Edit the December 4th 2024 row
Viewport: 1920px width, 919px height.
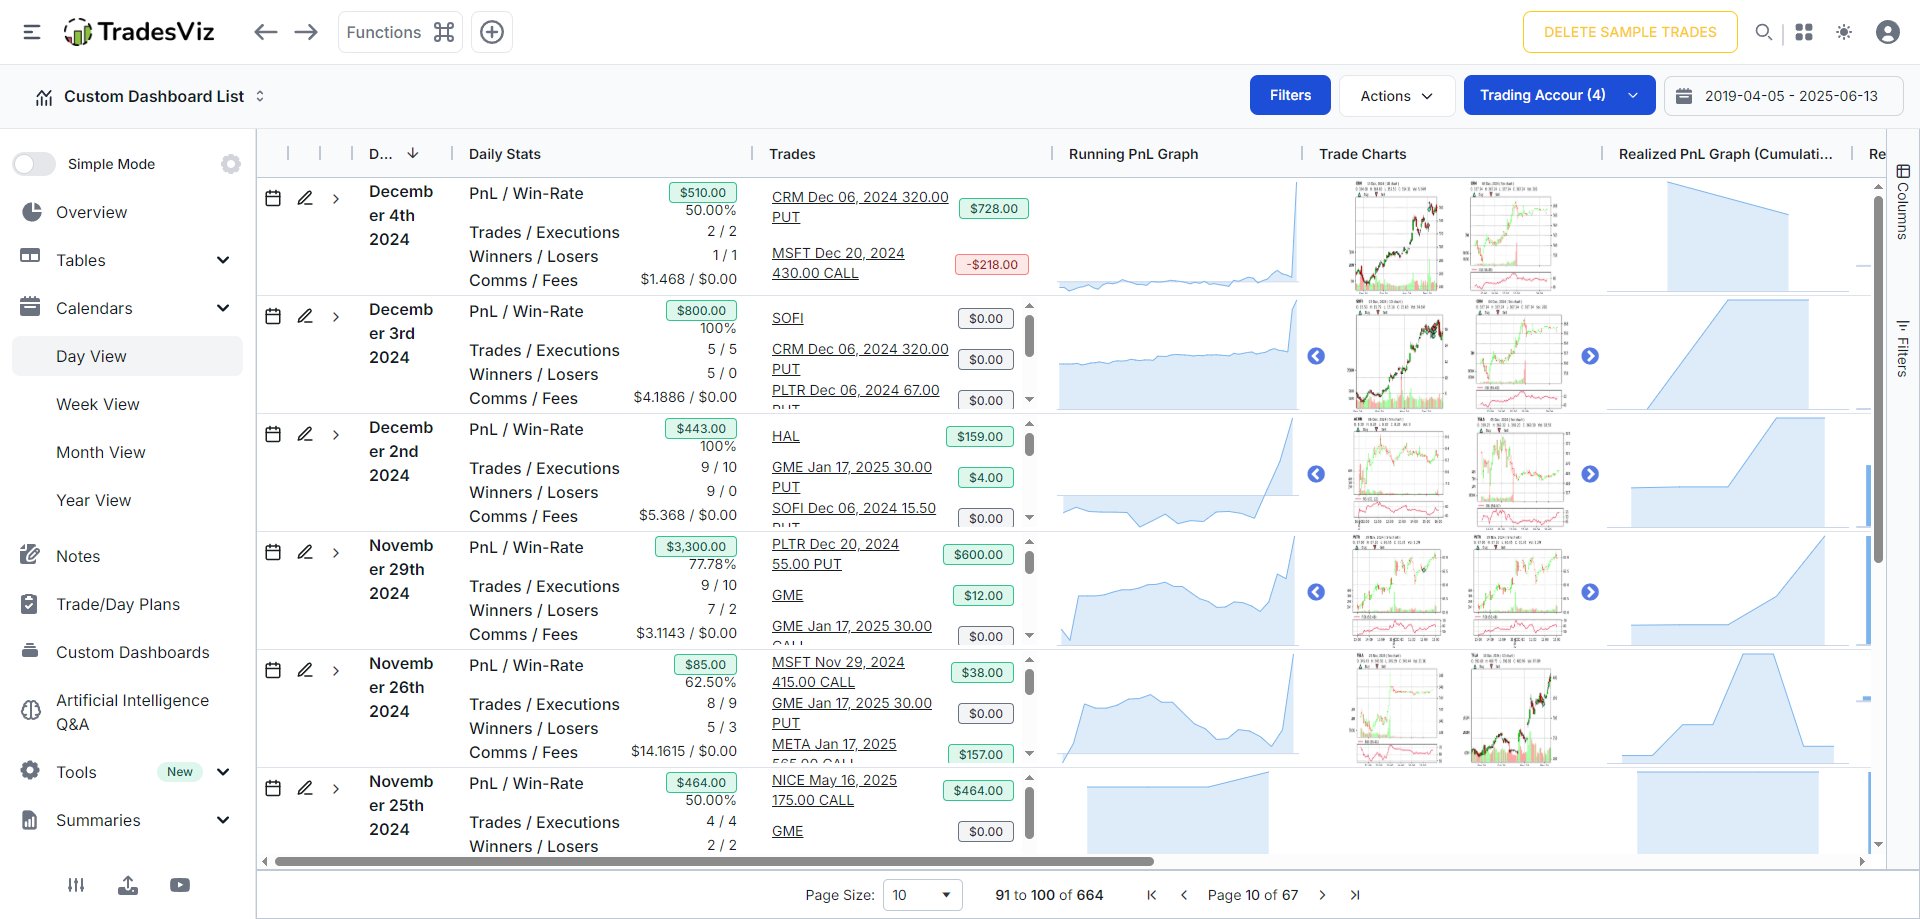point(305,198)
